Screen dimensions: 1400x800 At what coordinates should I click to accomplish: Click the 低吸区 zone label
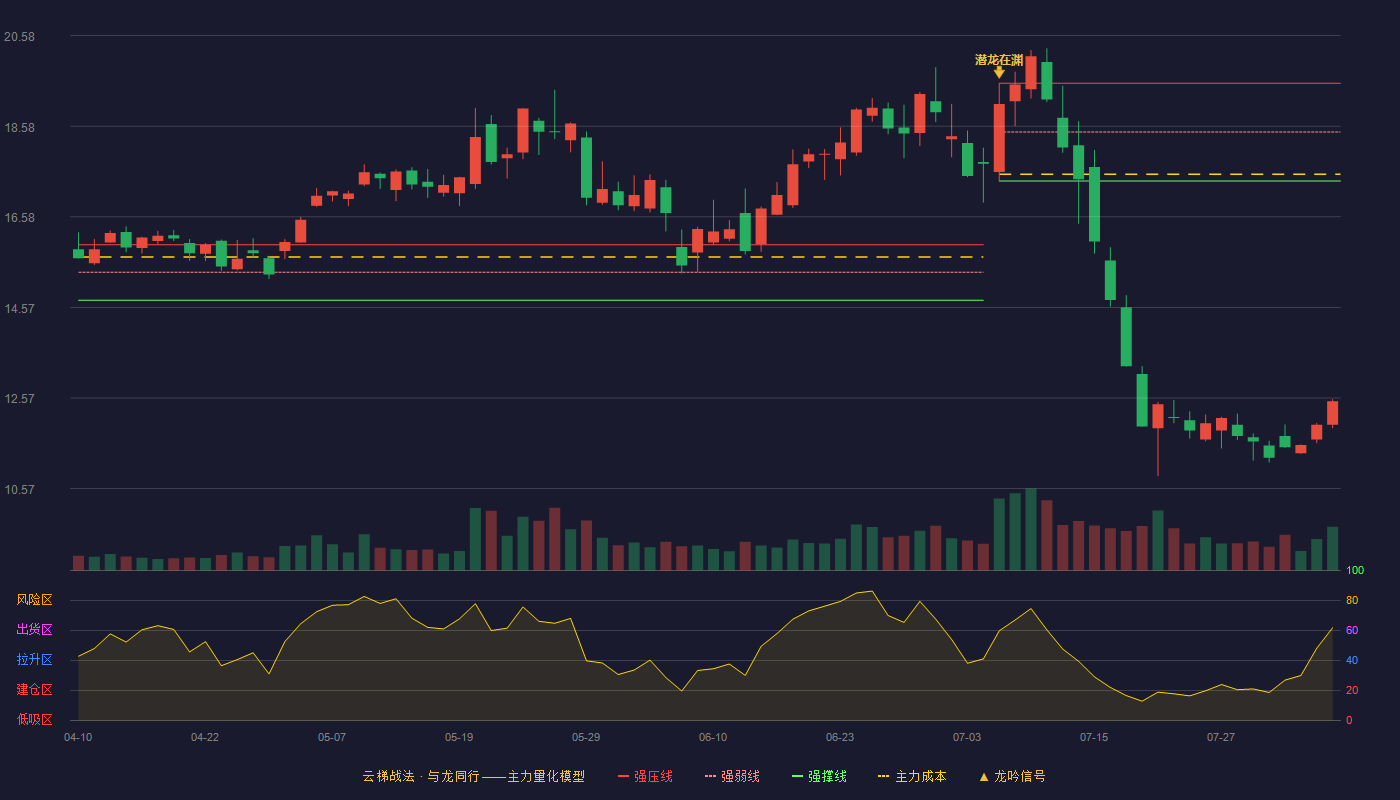[x=34, y=720]
